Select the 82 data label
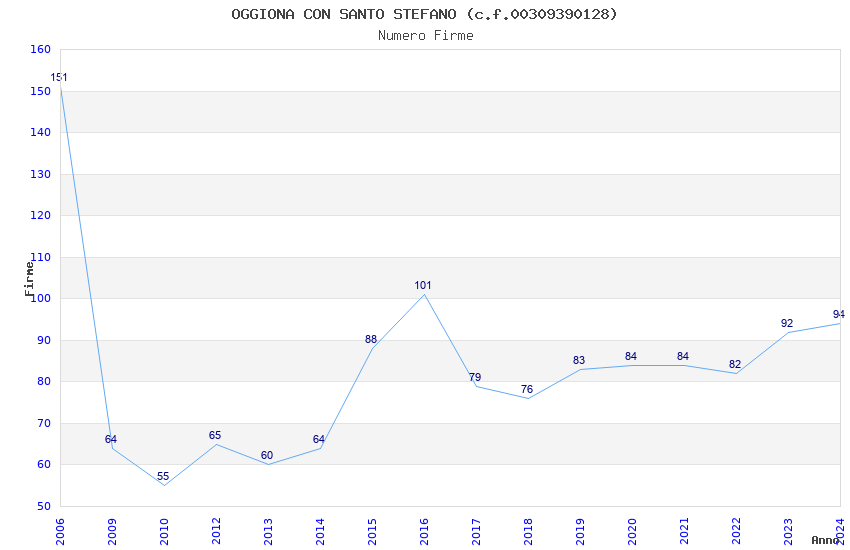The image size is (850, 550). [x=735, y=365]
